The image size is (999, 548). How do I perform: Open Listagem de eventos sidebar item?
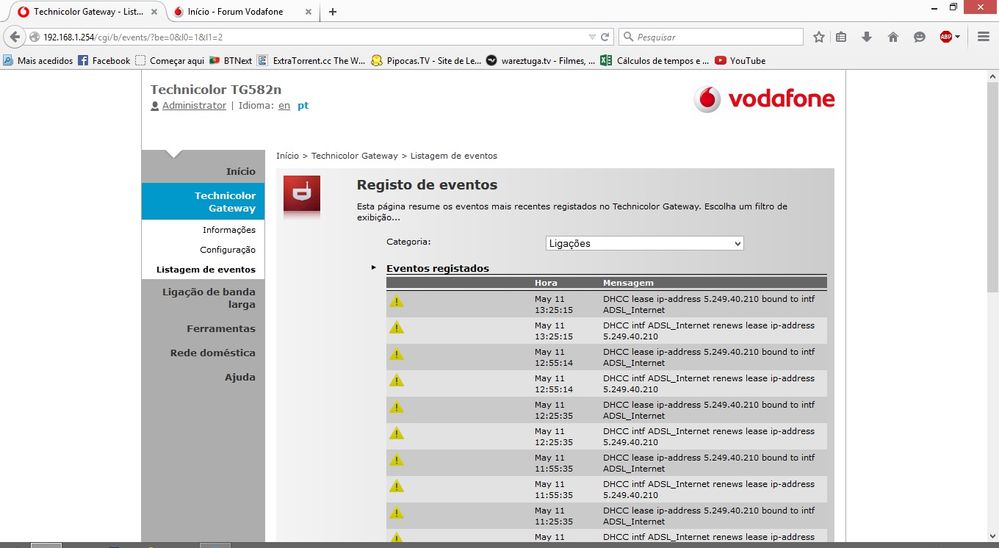pos(206,270)
